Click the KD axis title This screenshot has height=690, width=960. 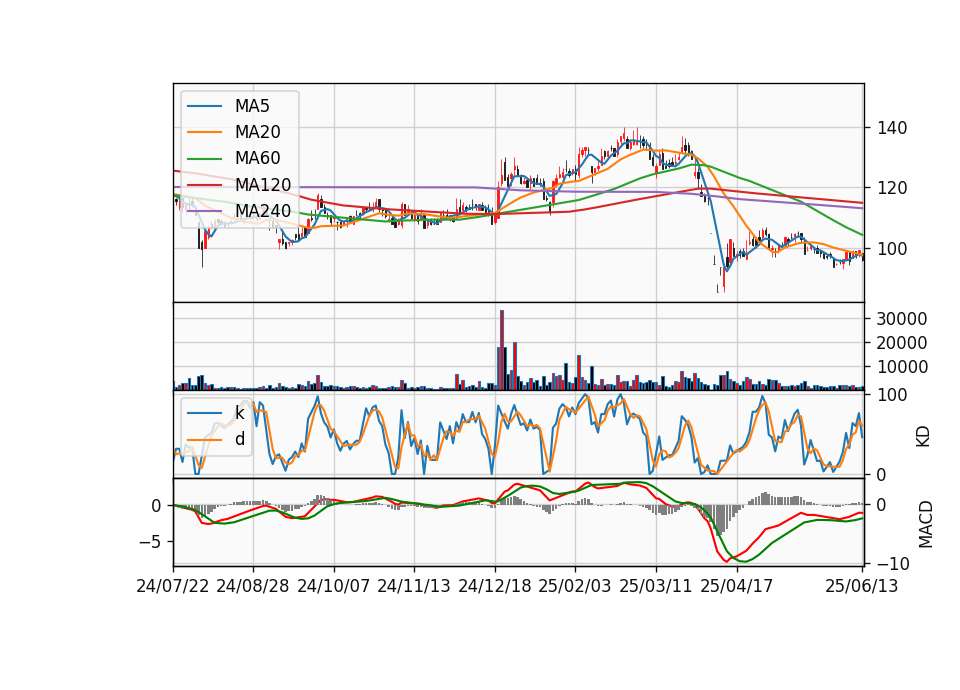point(923,436)
